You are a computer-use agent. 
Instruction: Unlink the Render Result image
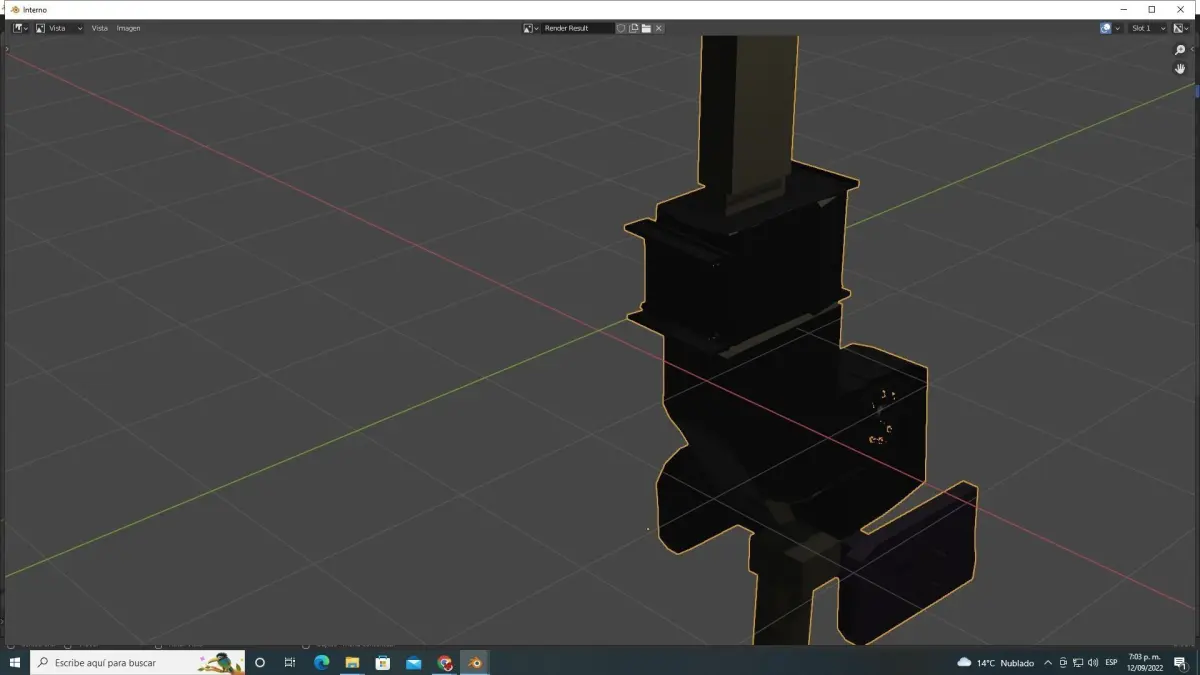(659, 28)
